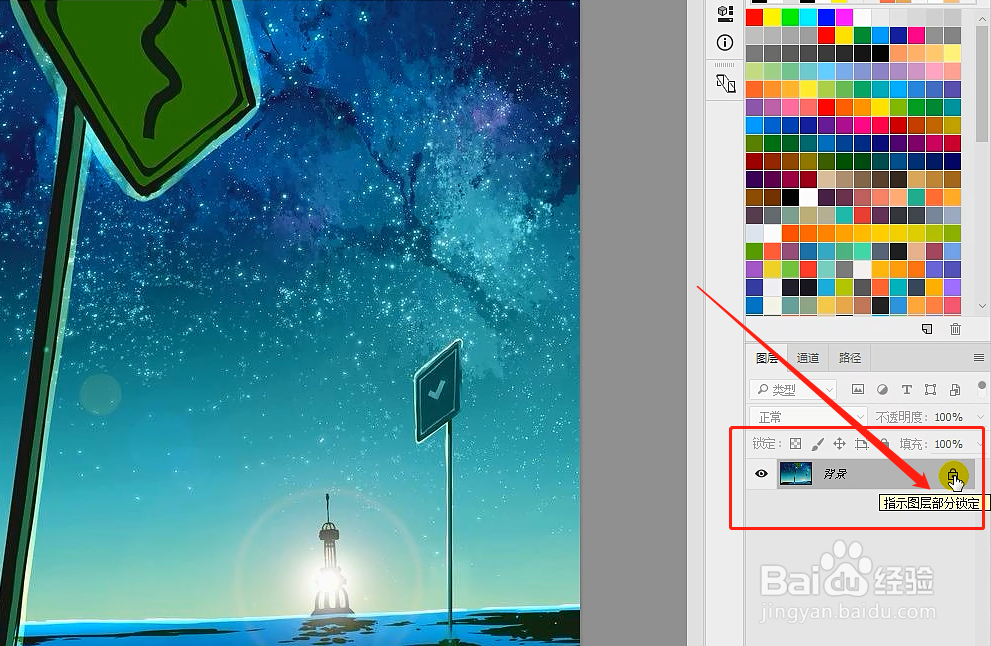Open the 类型 layer filter dropdown

793,389
